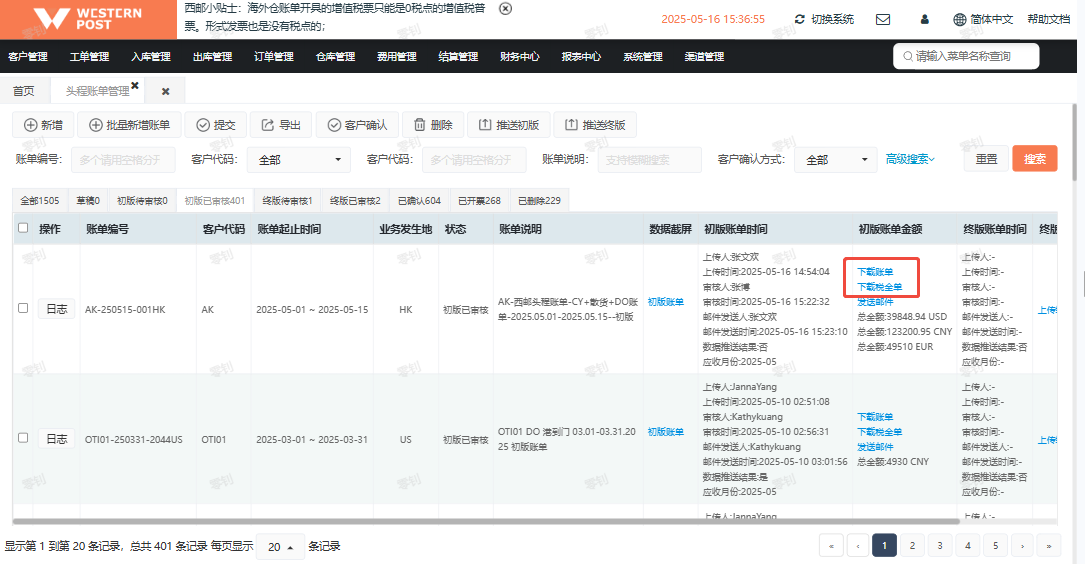1085x564 pixels.
Task: Open the mail envelope icon
Action: 883,19
